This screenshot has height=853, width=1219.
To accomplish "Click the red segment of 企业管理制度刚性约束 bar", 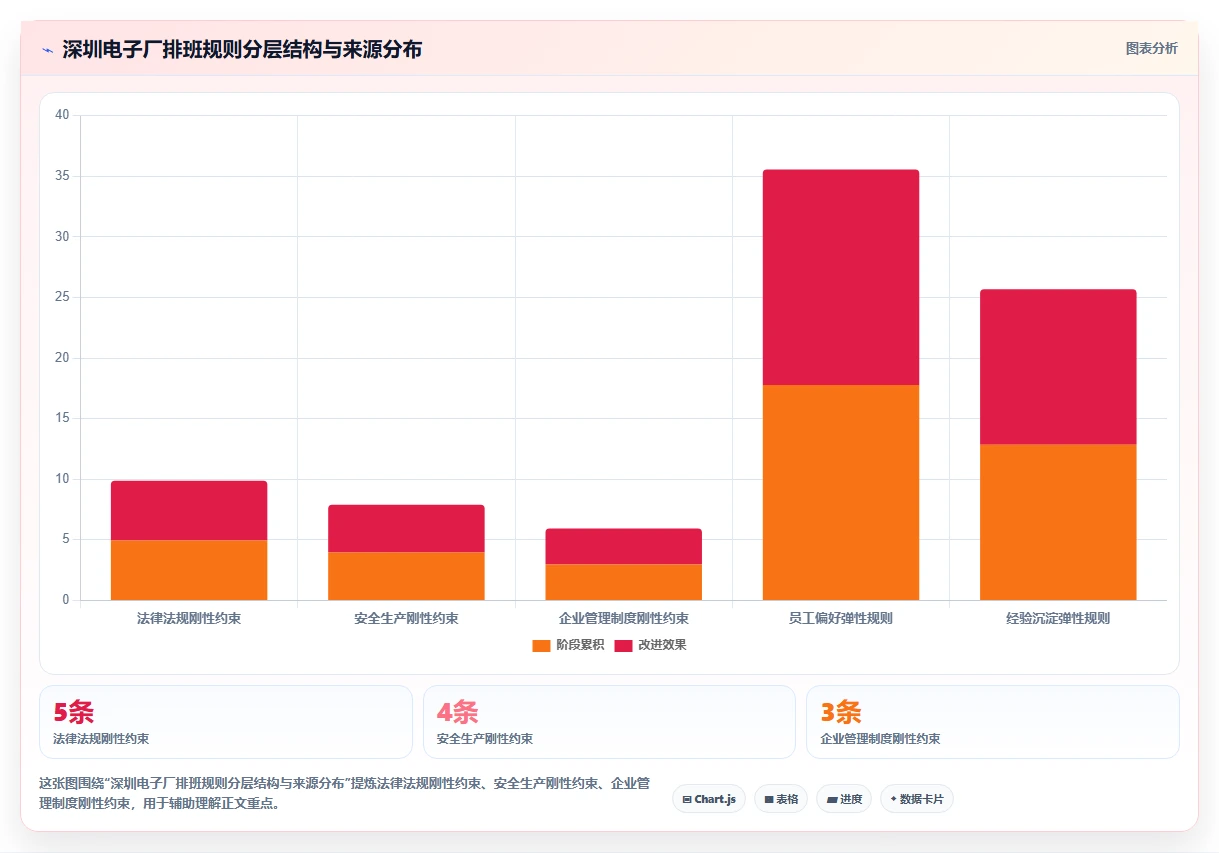I will coord(624,546).
